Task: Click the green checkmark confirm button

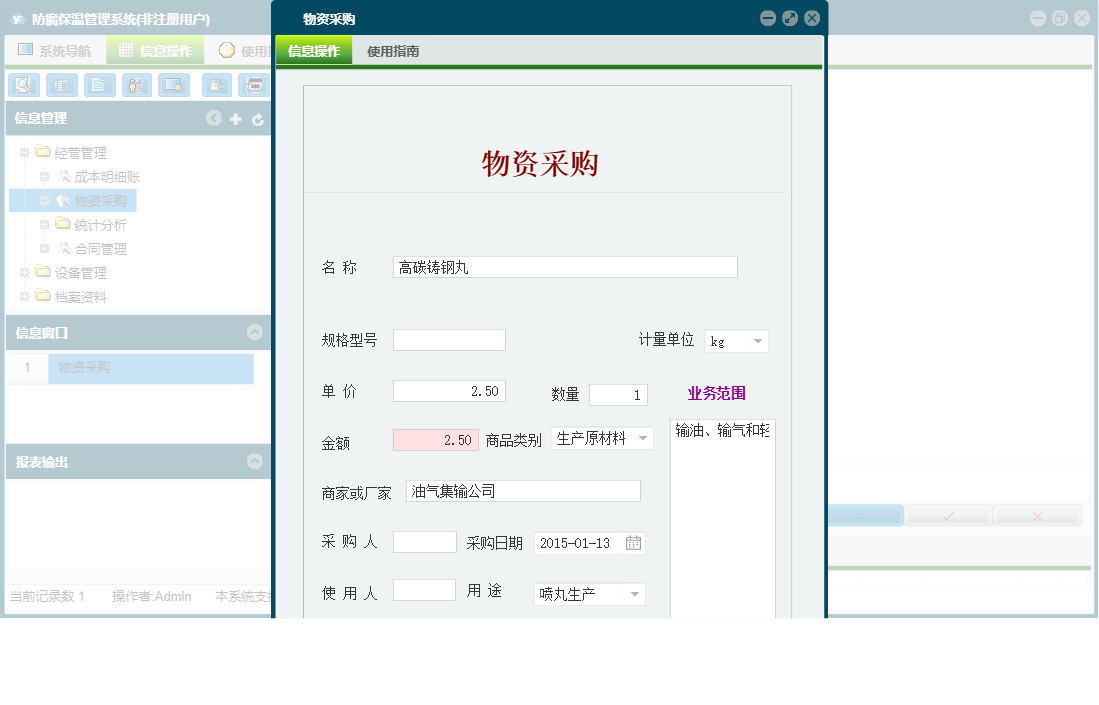Action: [x=947, y=515]
